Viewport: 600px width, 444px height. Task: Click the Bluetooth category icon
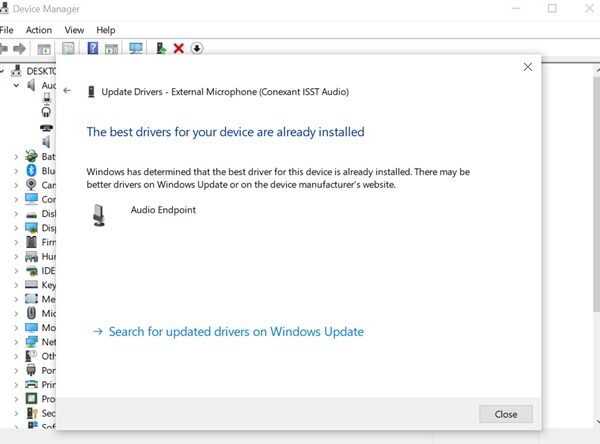31,170
